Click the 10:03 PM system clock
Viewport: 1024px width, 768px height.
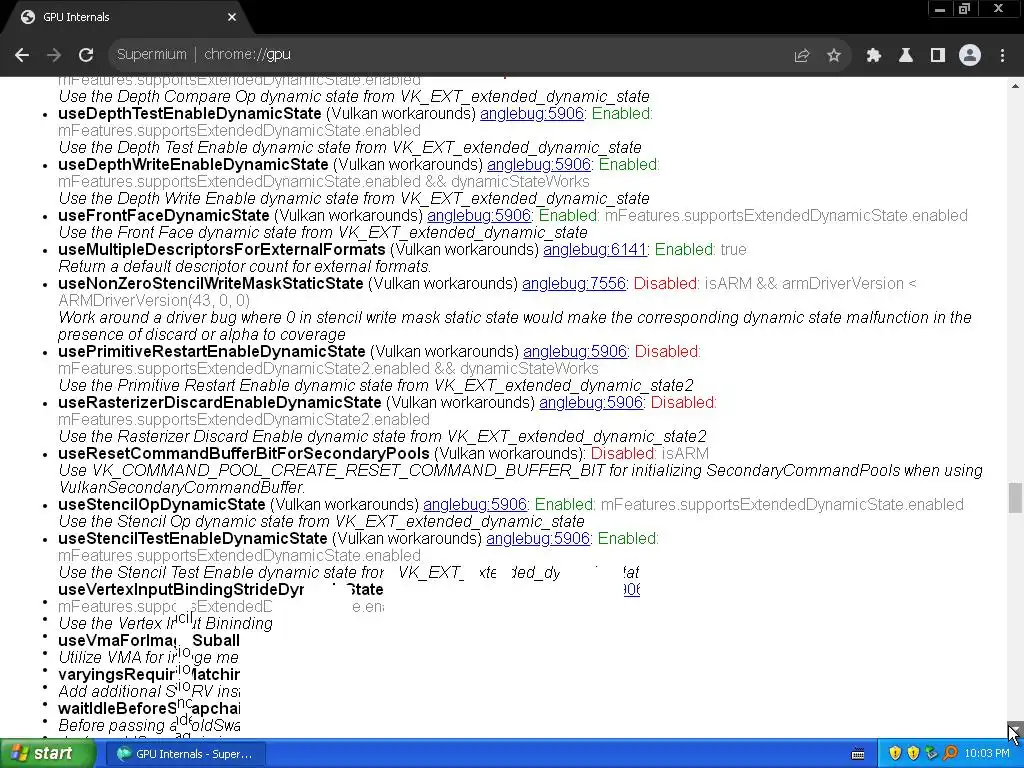pos(987,754)
